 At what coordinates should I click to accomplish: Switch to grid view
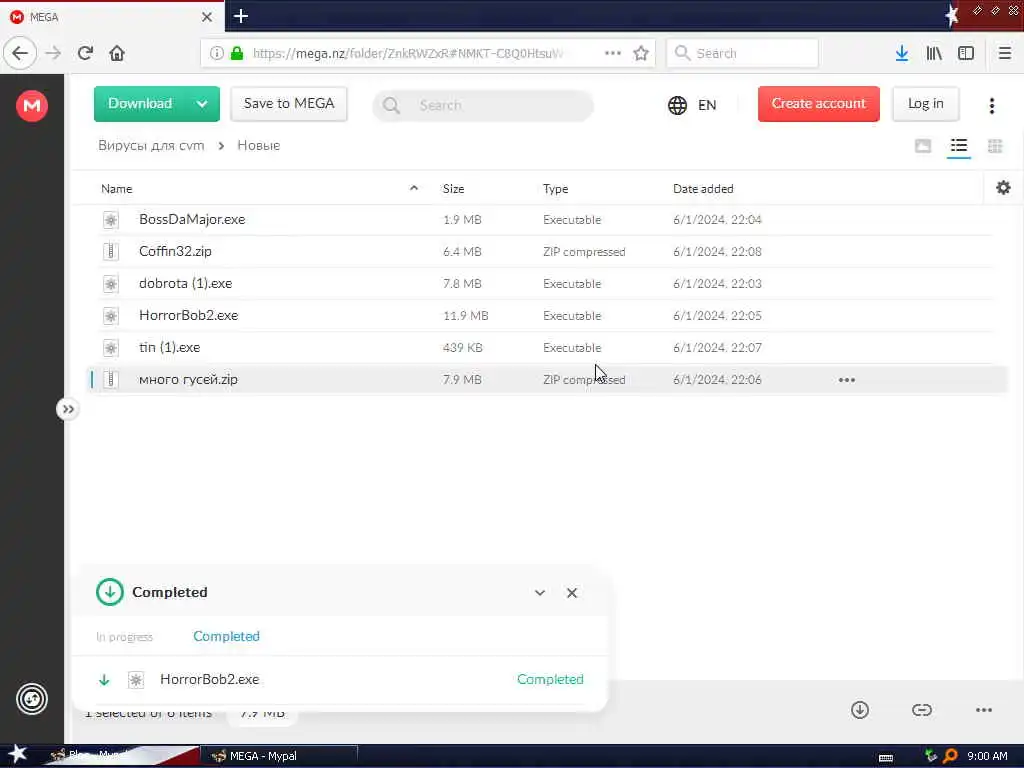pyautogui.click(x=995, y=146)
